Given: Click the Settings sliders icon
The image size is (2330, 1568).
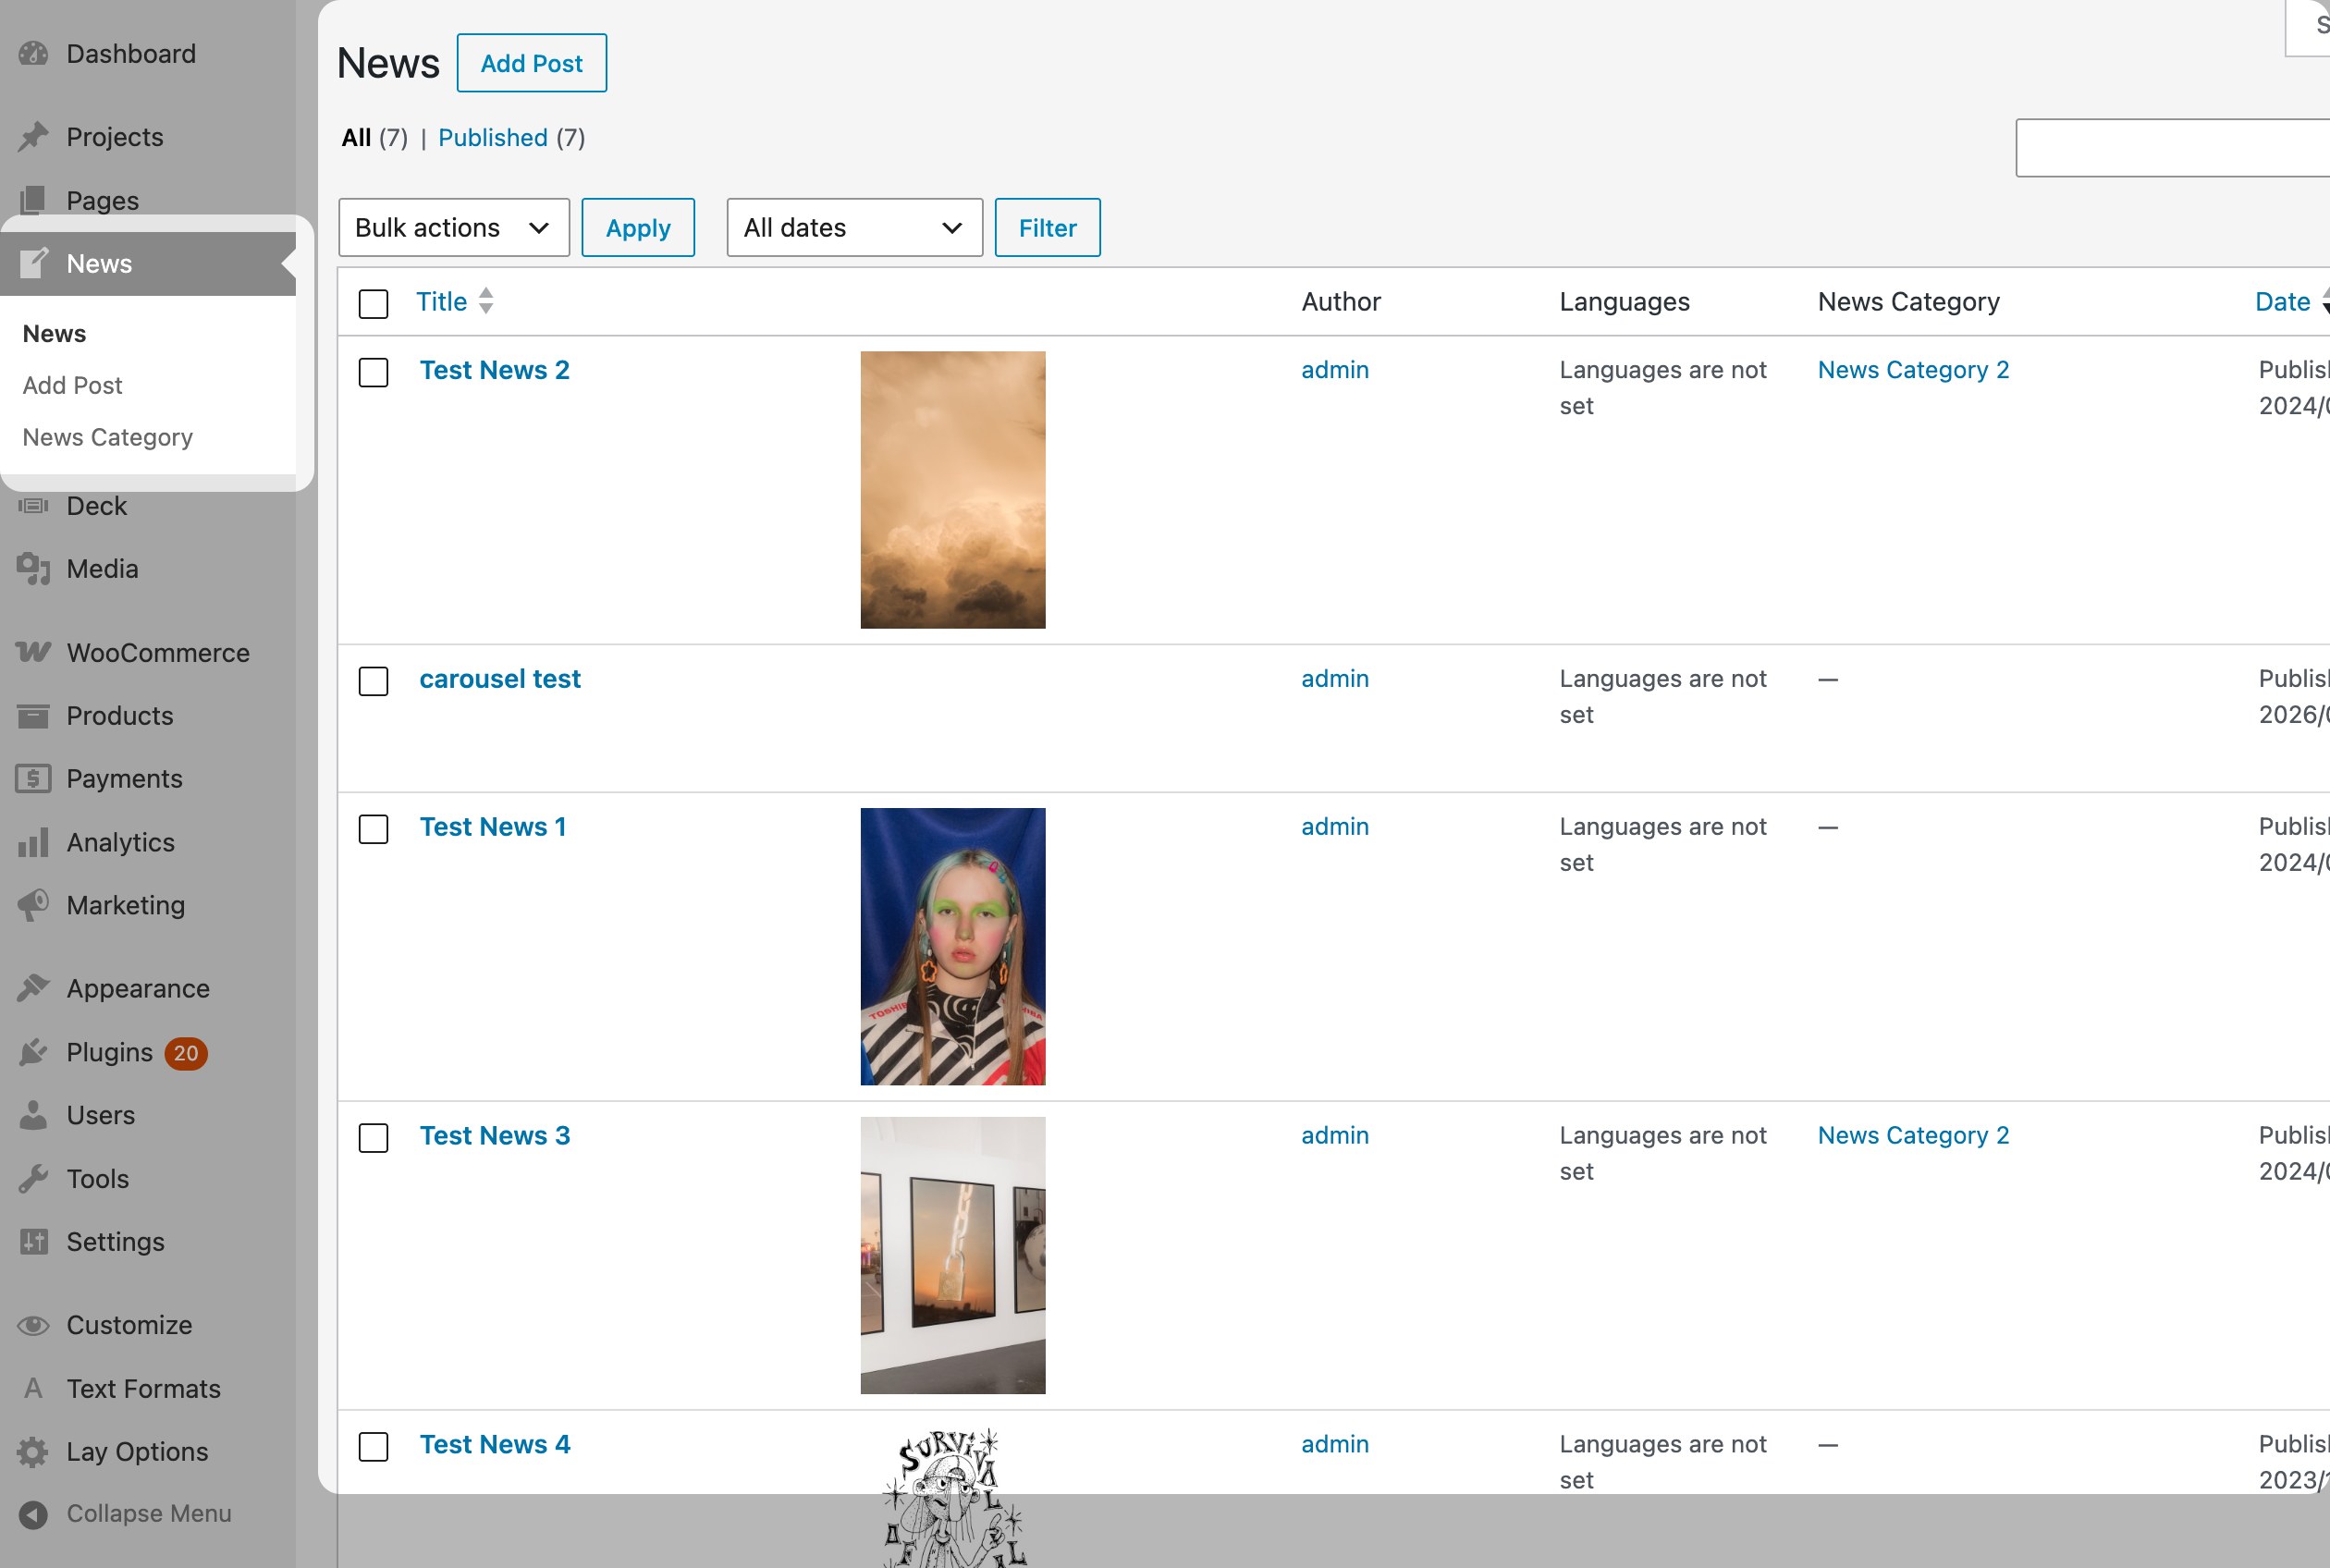Looking at the screenshot, I should pos(33,1242).
